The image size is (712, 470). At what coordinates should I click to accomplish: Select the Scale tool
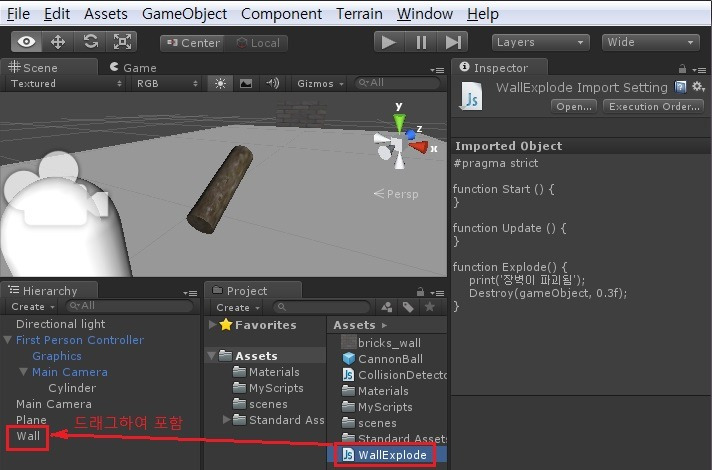(122, 42)
